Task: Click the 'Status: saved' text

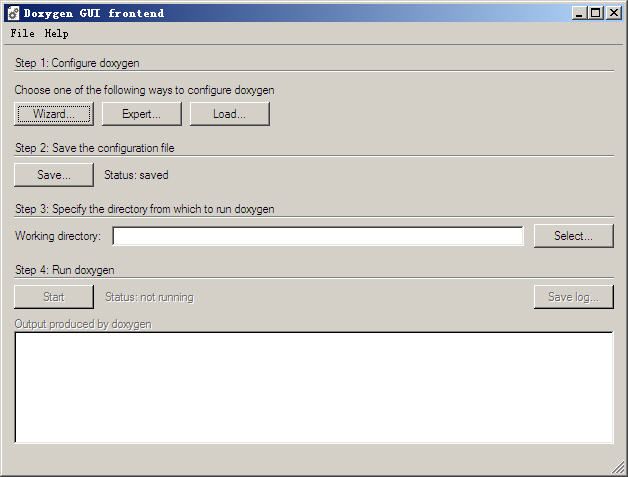Action: point(136,175)
